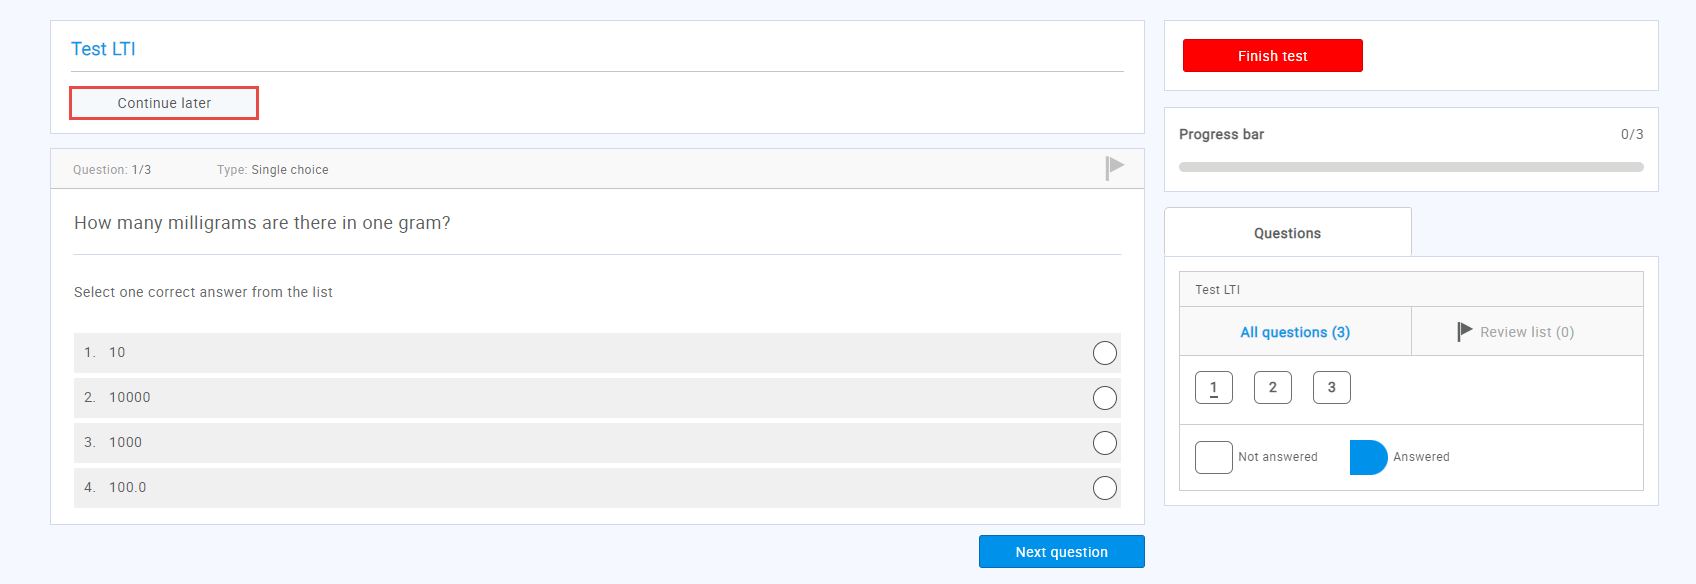
Task: Select answer option 10
Action: [x=1104, y=353]
